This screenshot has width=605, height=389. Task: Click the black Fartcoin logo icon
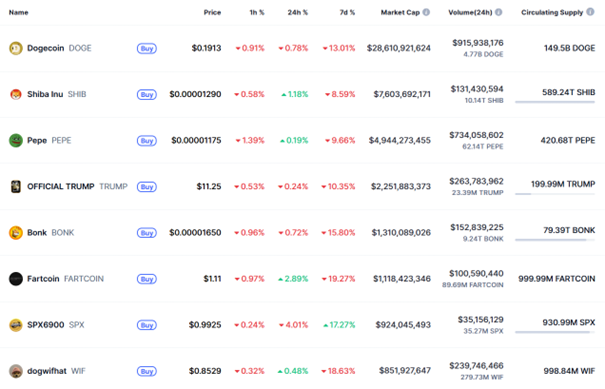click(x=16, y=279)
